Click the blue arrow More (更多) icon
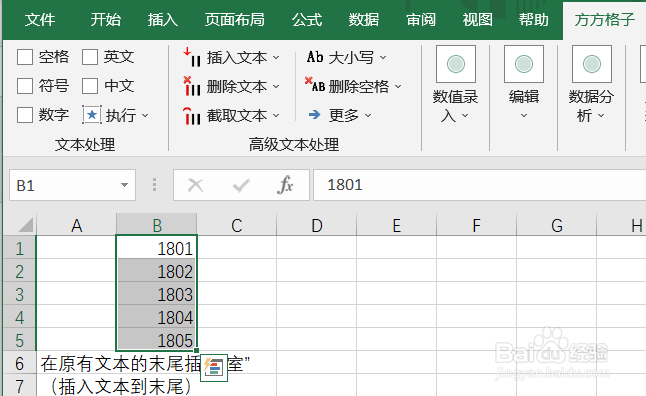The width and height of the screenshot is (646, 396). pos(315,115)
